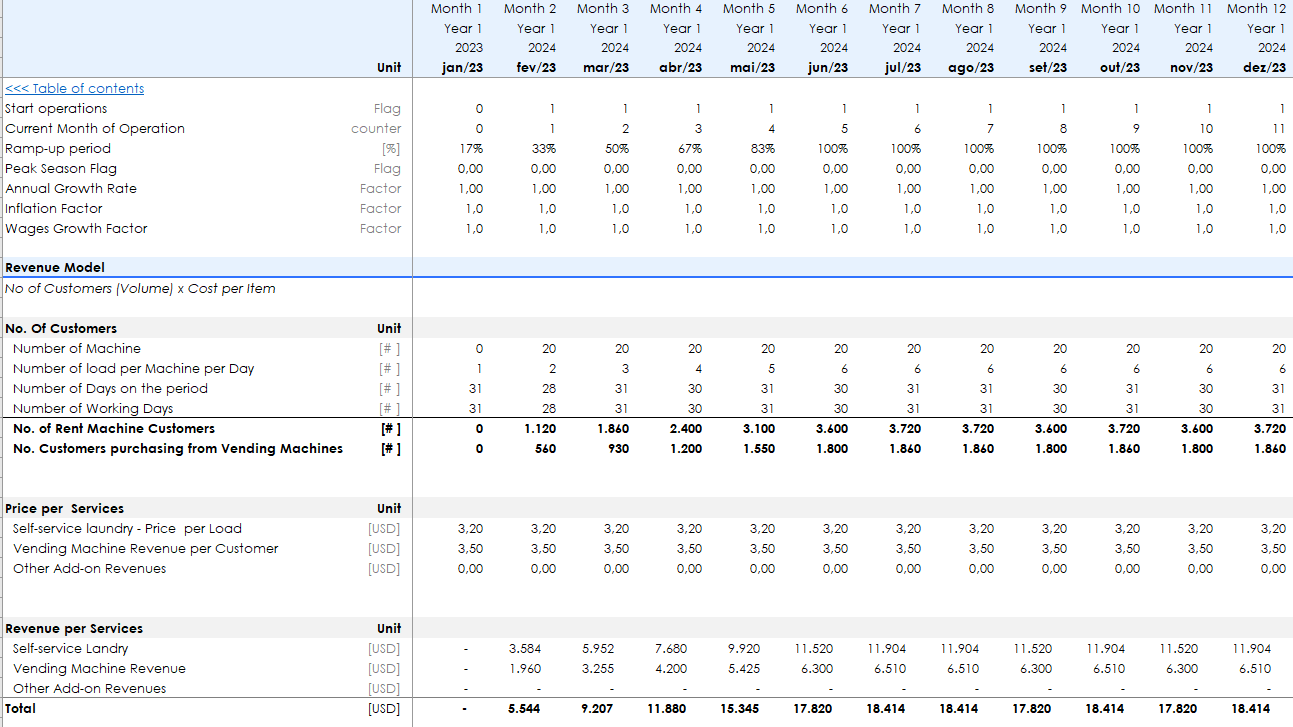Select the 560 vending customers cell
1293x727 pixels.
(545, 448)
